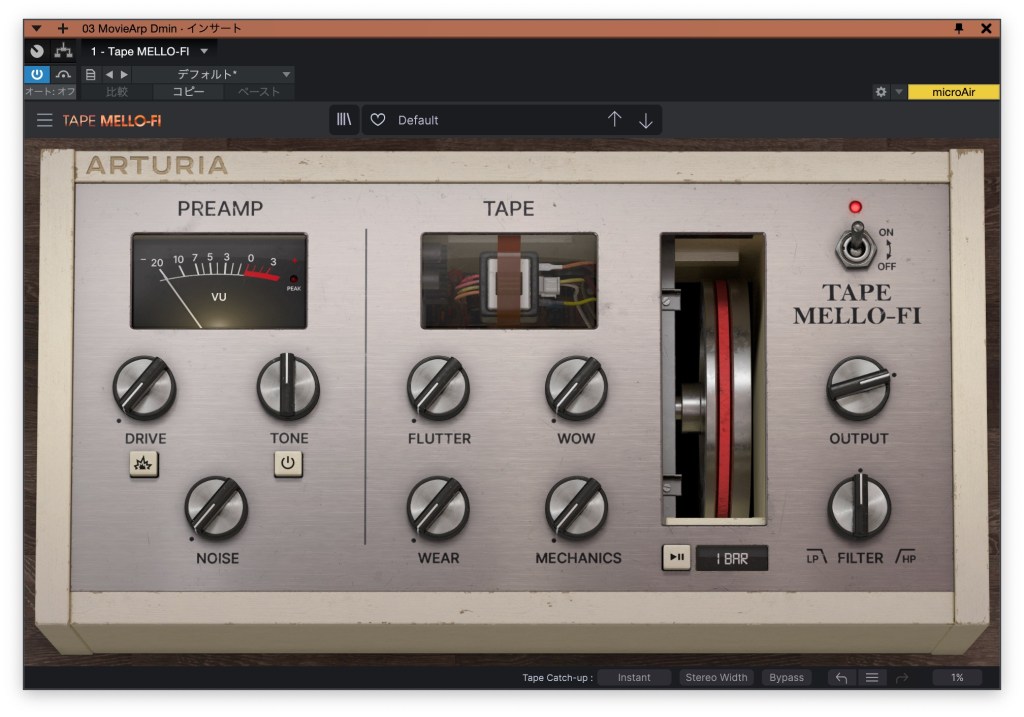1024x717 pixels.
Task: Click the 1% CPU meter
Action: tap(957, 677)
